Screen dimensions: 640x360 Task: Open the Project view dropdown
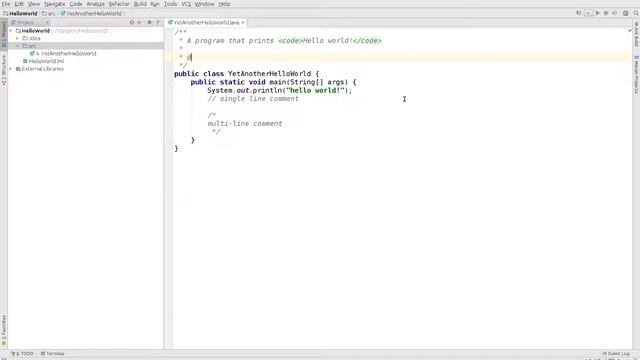point(30,22)
